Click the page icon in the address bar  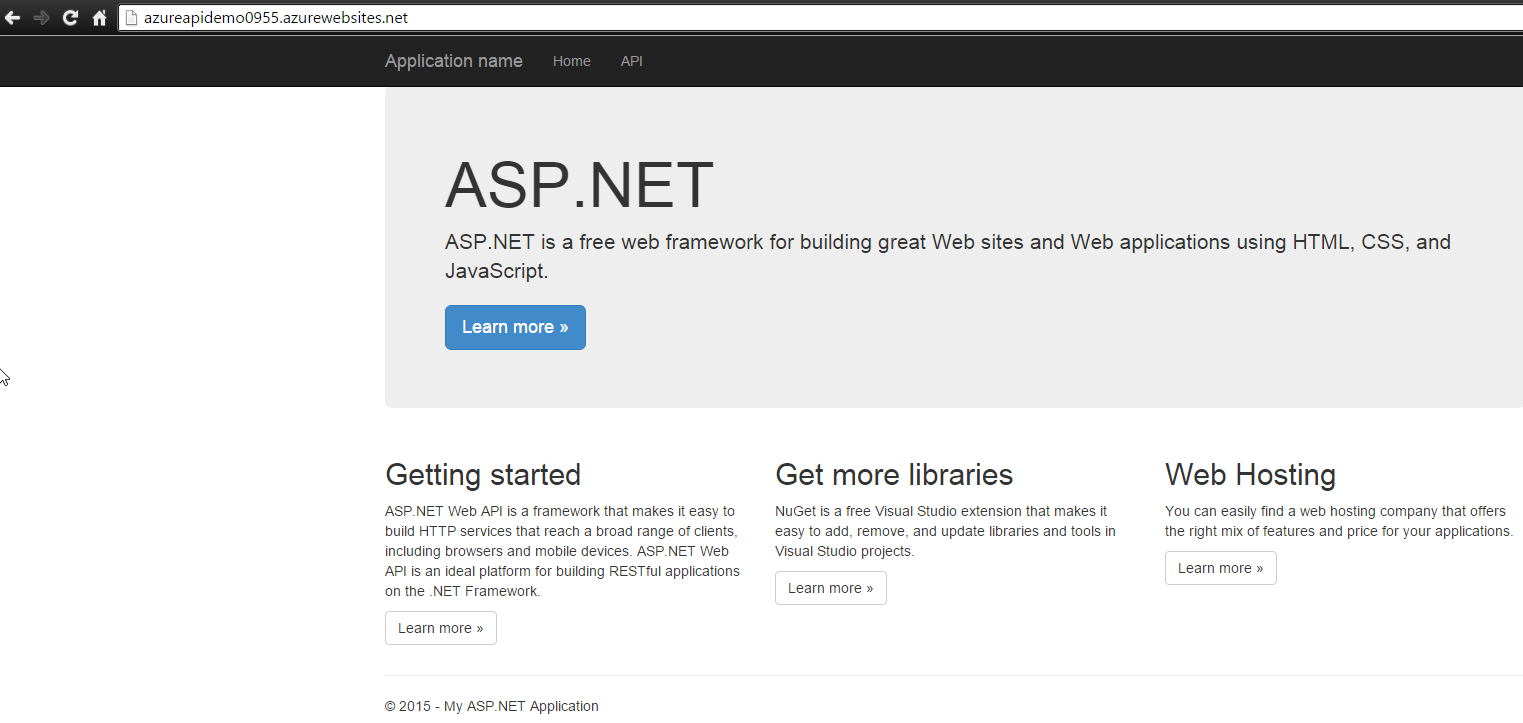pos(131,18)
